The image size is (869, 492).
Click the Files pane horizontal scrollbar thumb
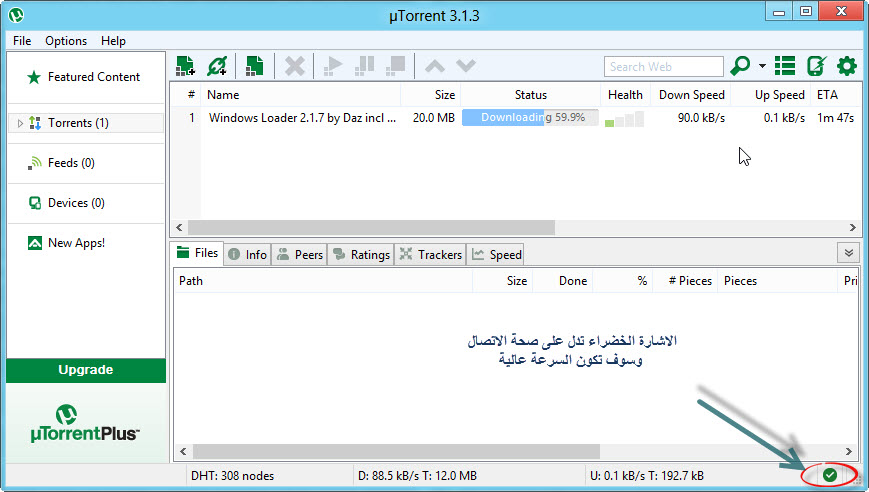click(x=396, y=451)
